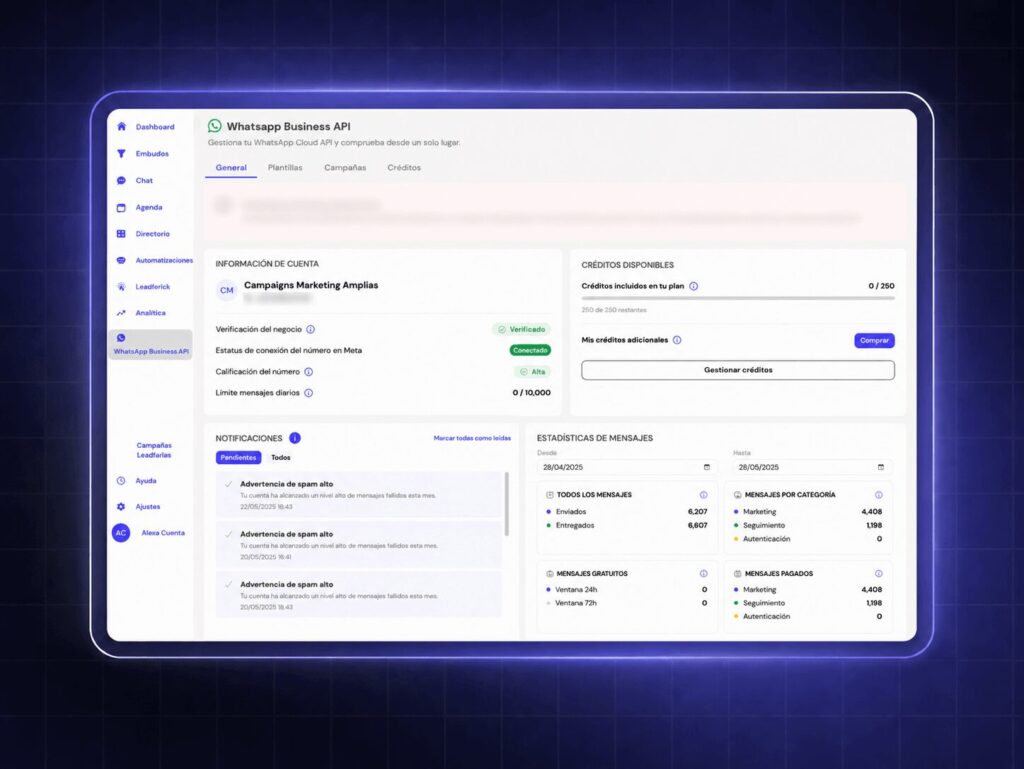Open the Créditos tab

[404, 168]
